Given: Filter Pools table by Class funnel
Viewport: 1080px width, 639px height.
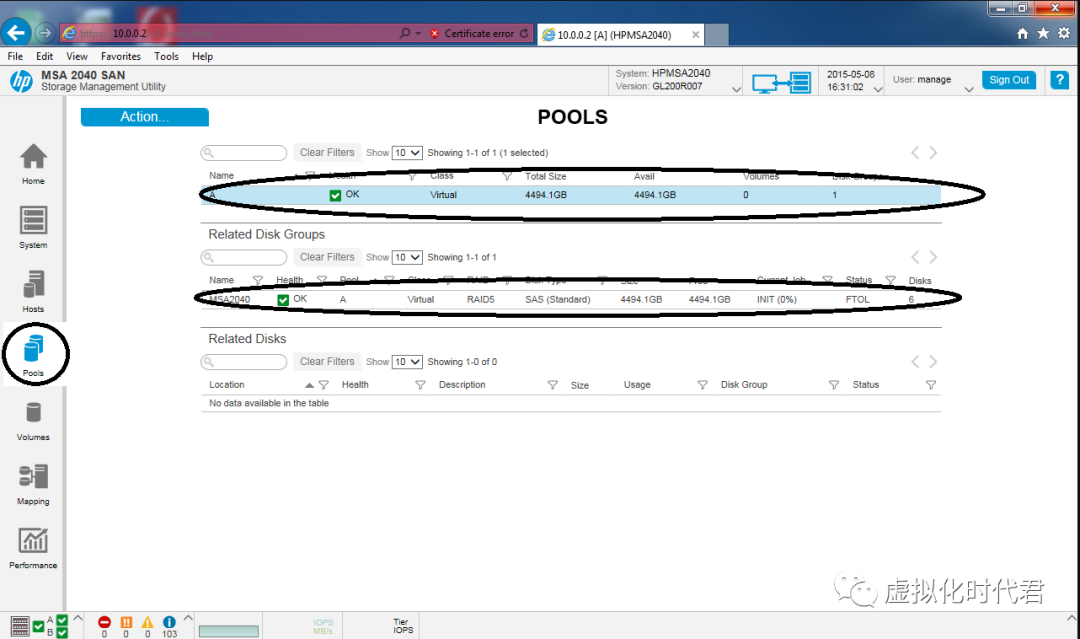Looking at the screenshot, I should click(507, 176).
